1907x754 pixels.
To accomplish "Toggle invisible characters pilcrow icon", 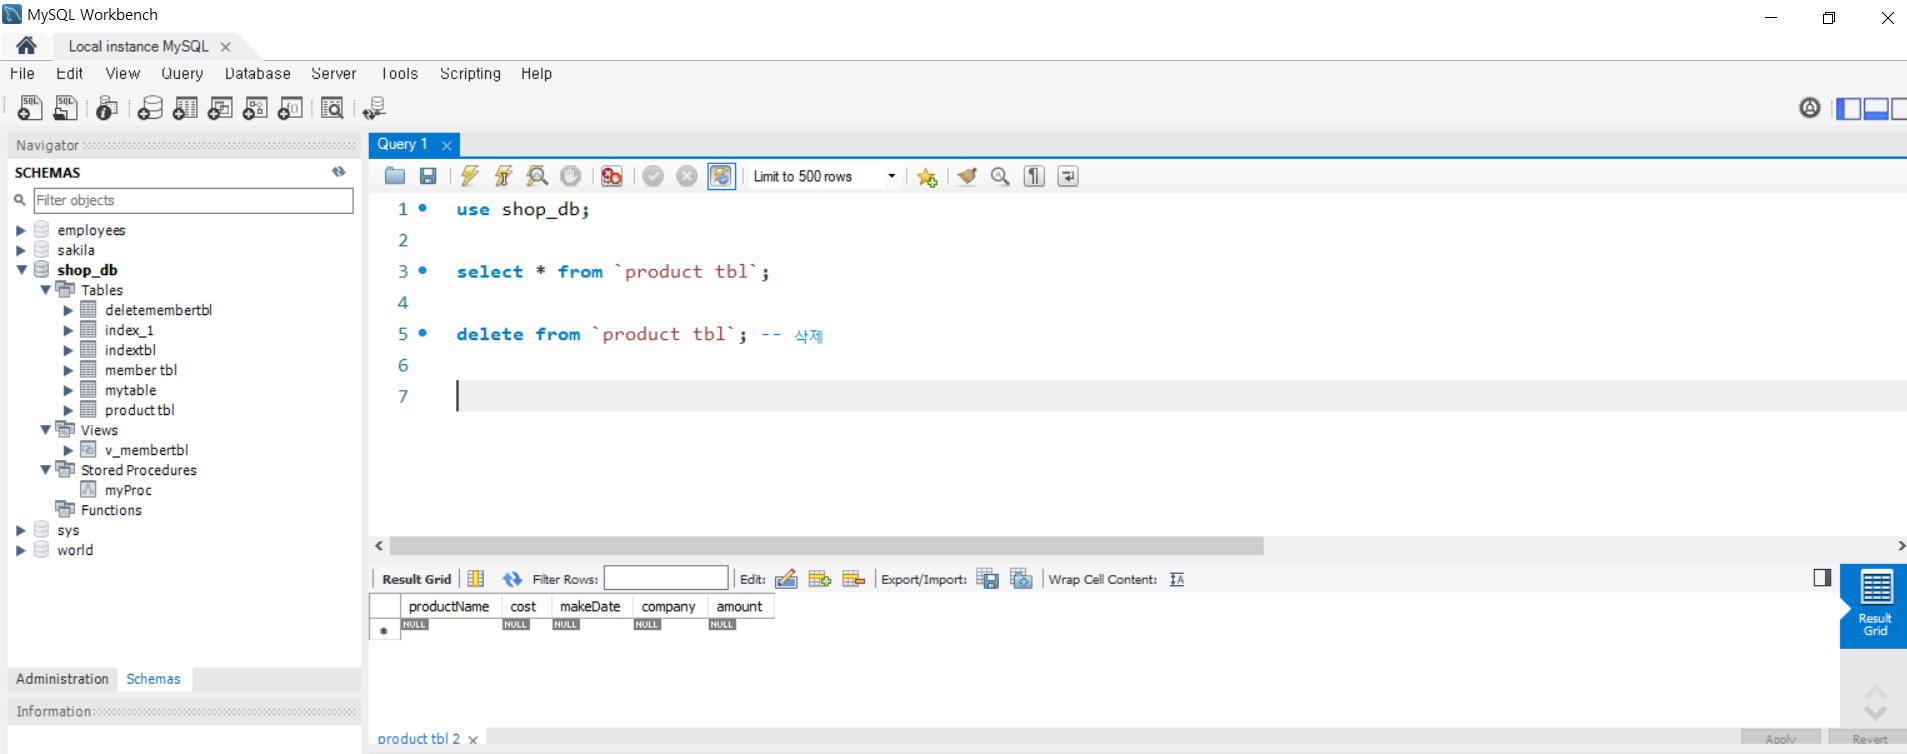I will pyautogui.click(x=1035, y=176).
